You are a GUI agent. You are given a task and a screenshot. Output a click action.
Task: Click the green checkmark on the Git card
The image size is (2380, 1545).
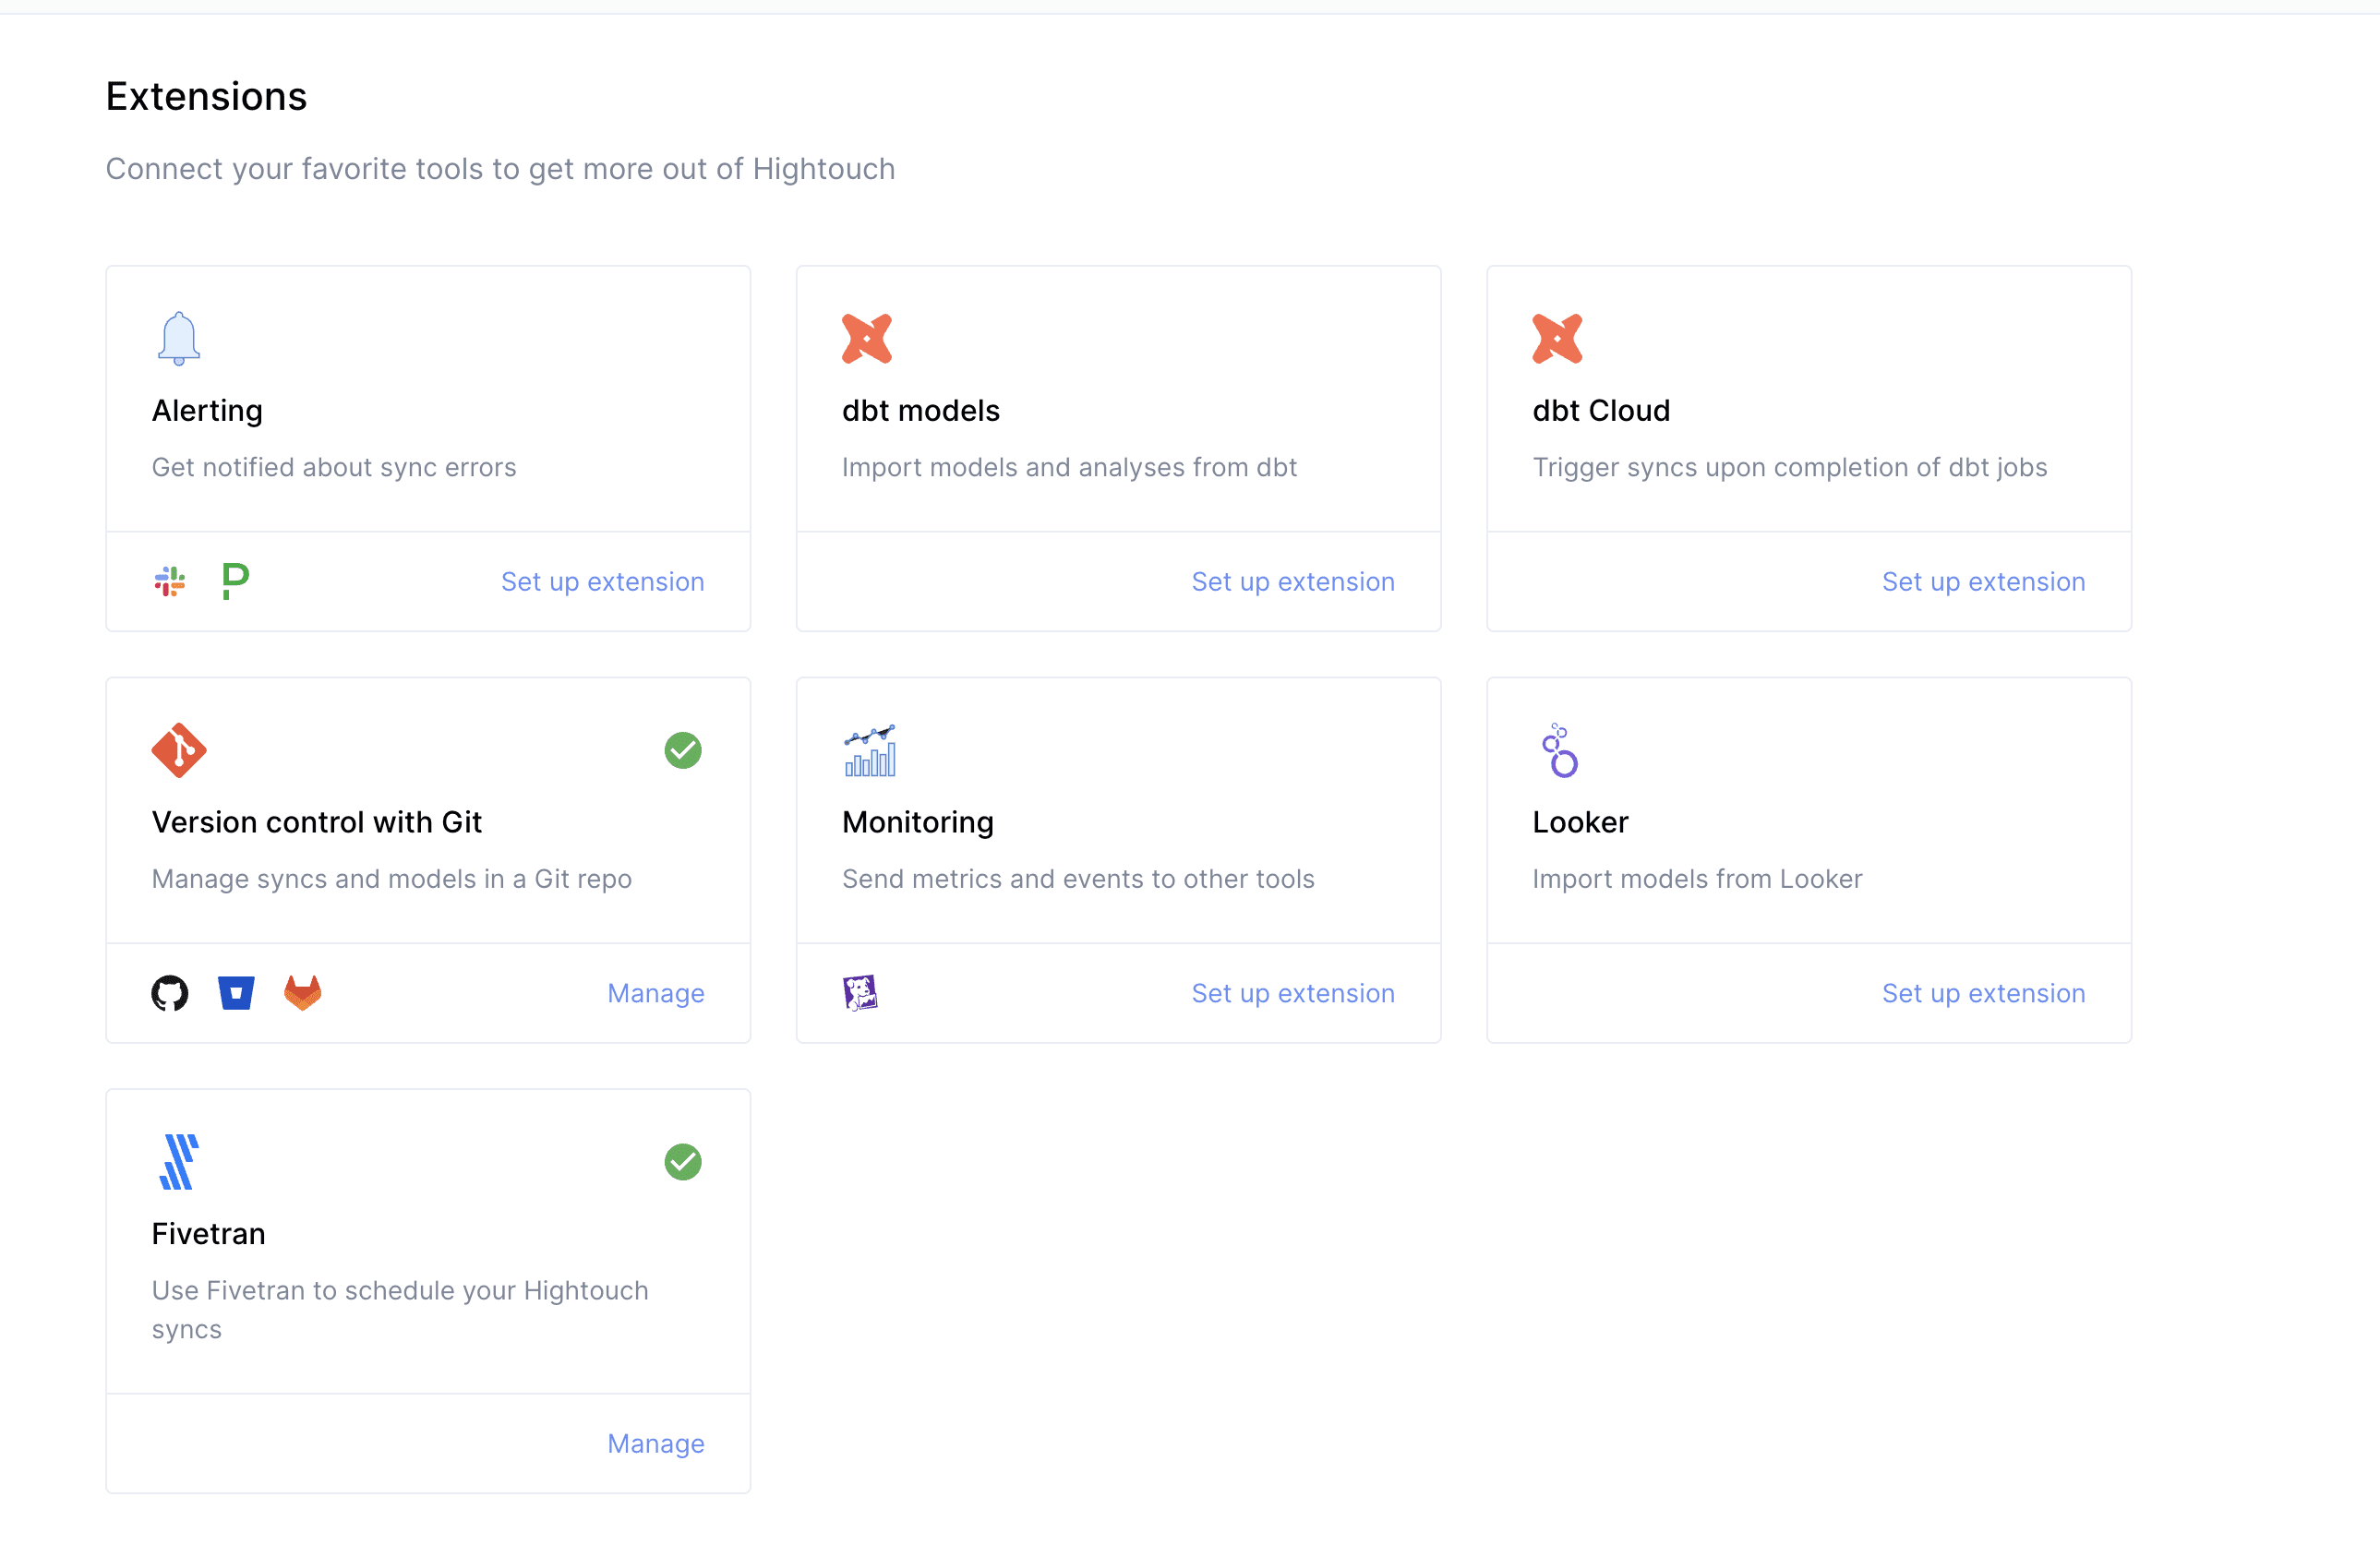[683, 750]
